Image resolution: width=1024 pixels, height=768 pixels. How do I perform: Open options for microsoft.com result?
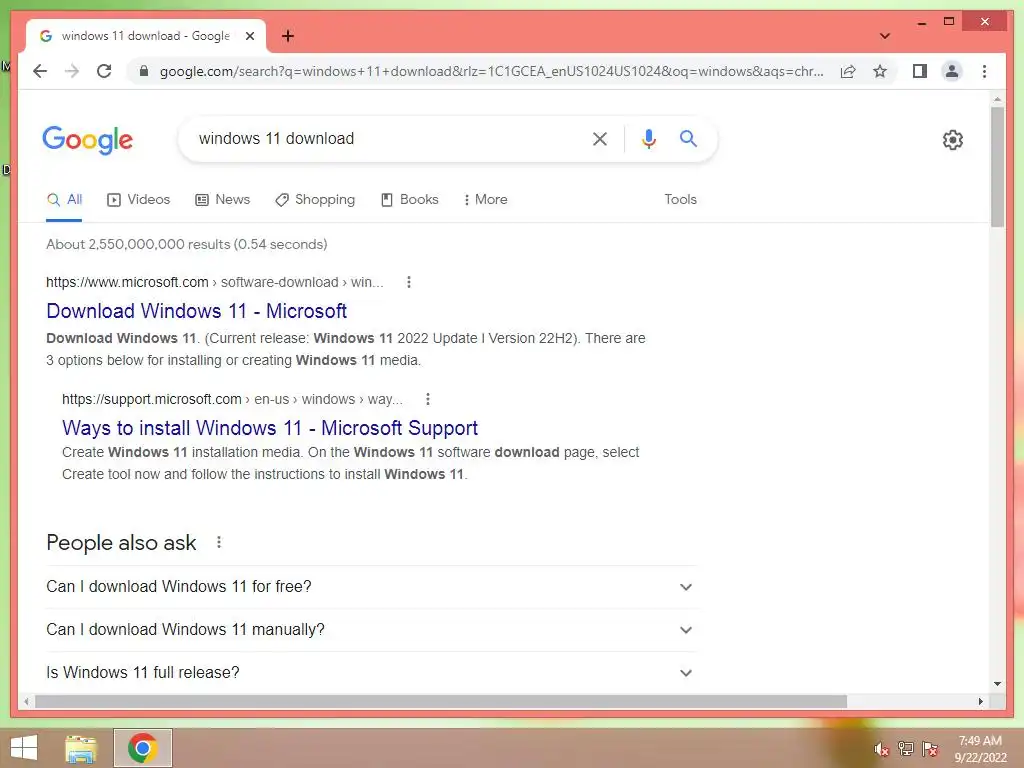click(409, 282)
